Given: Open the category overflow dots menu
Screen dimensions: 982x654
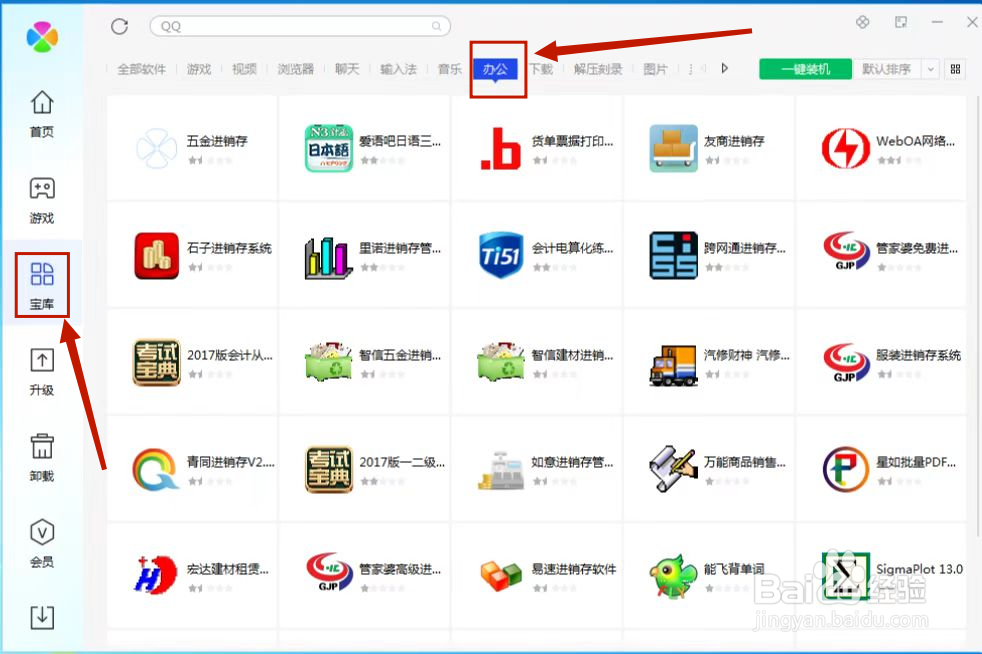Looking at the screenshot, I should (x=691, y=69).
